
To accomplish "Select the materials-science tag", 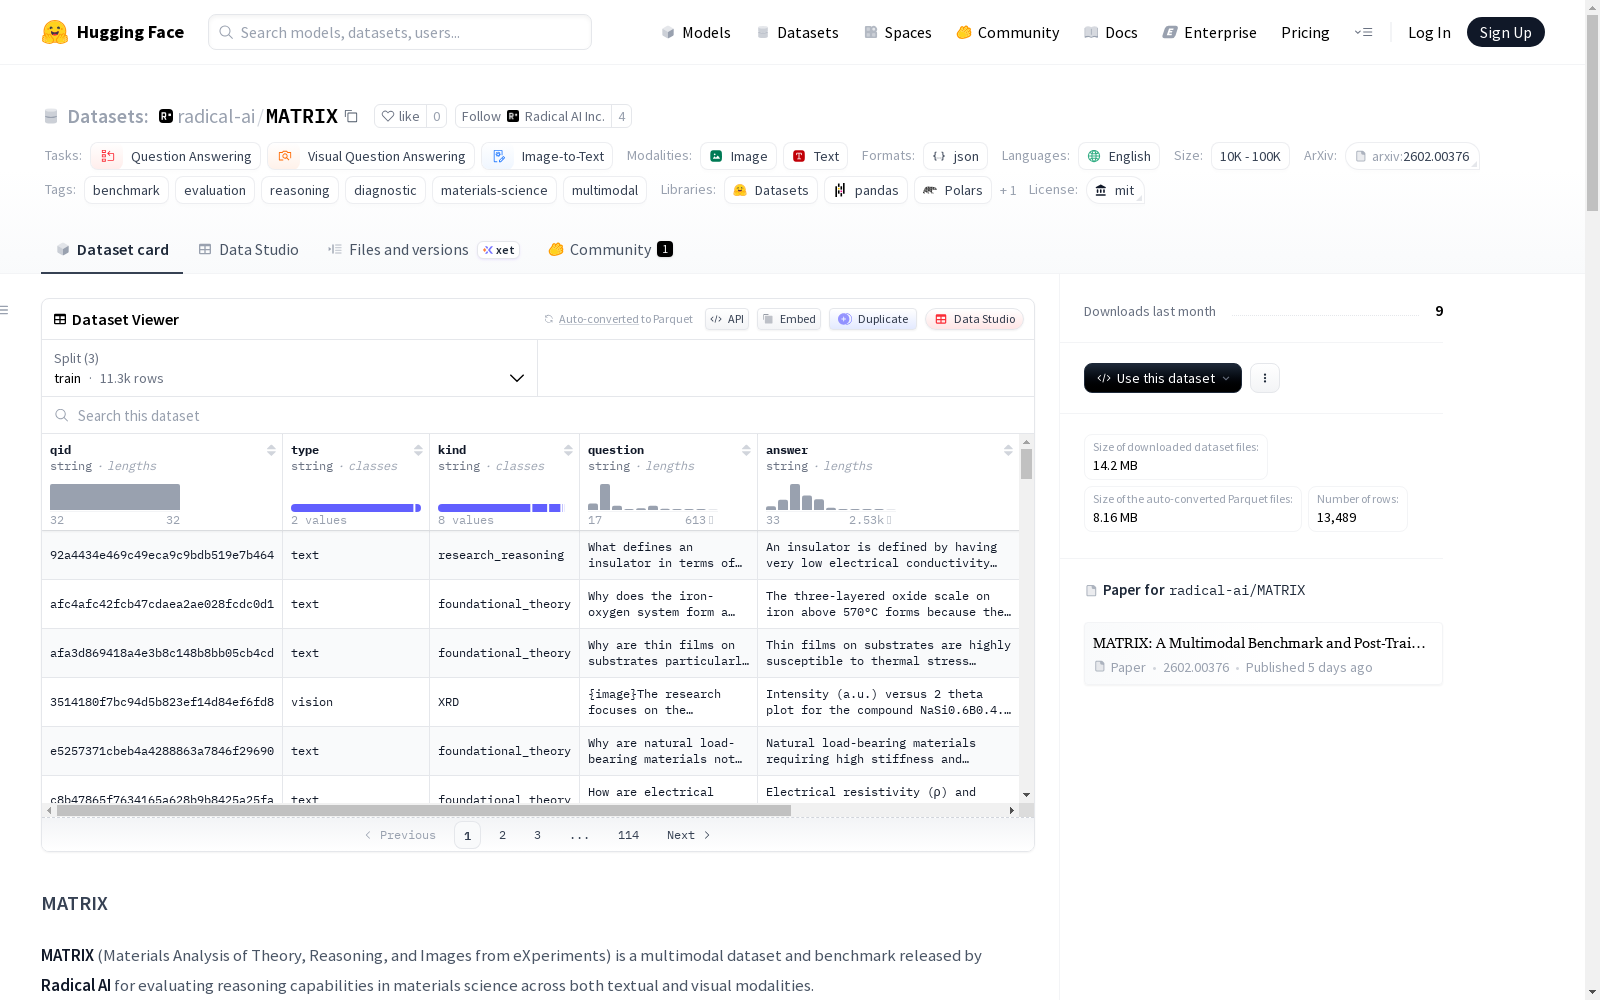I will pyautogui.click(x=494, y=190).
